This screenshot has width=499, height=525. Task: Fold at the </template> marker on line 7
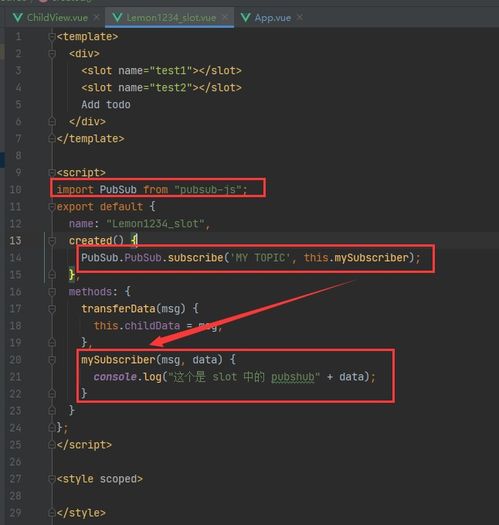52,139
